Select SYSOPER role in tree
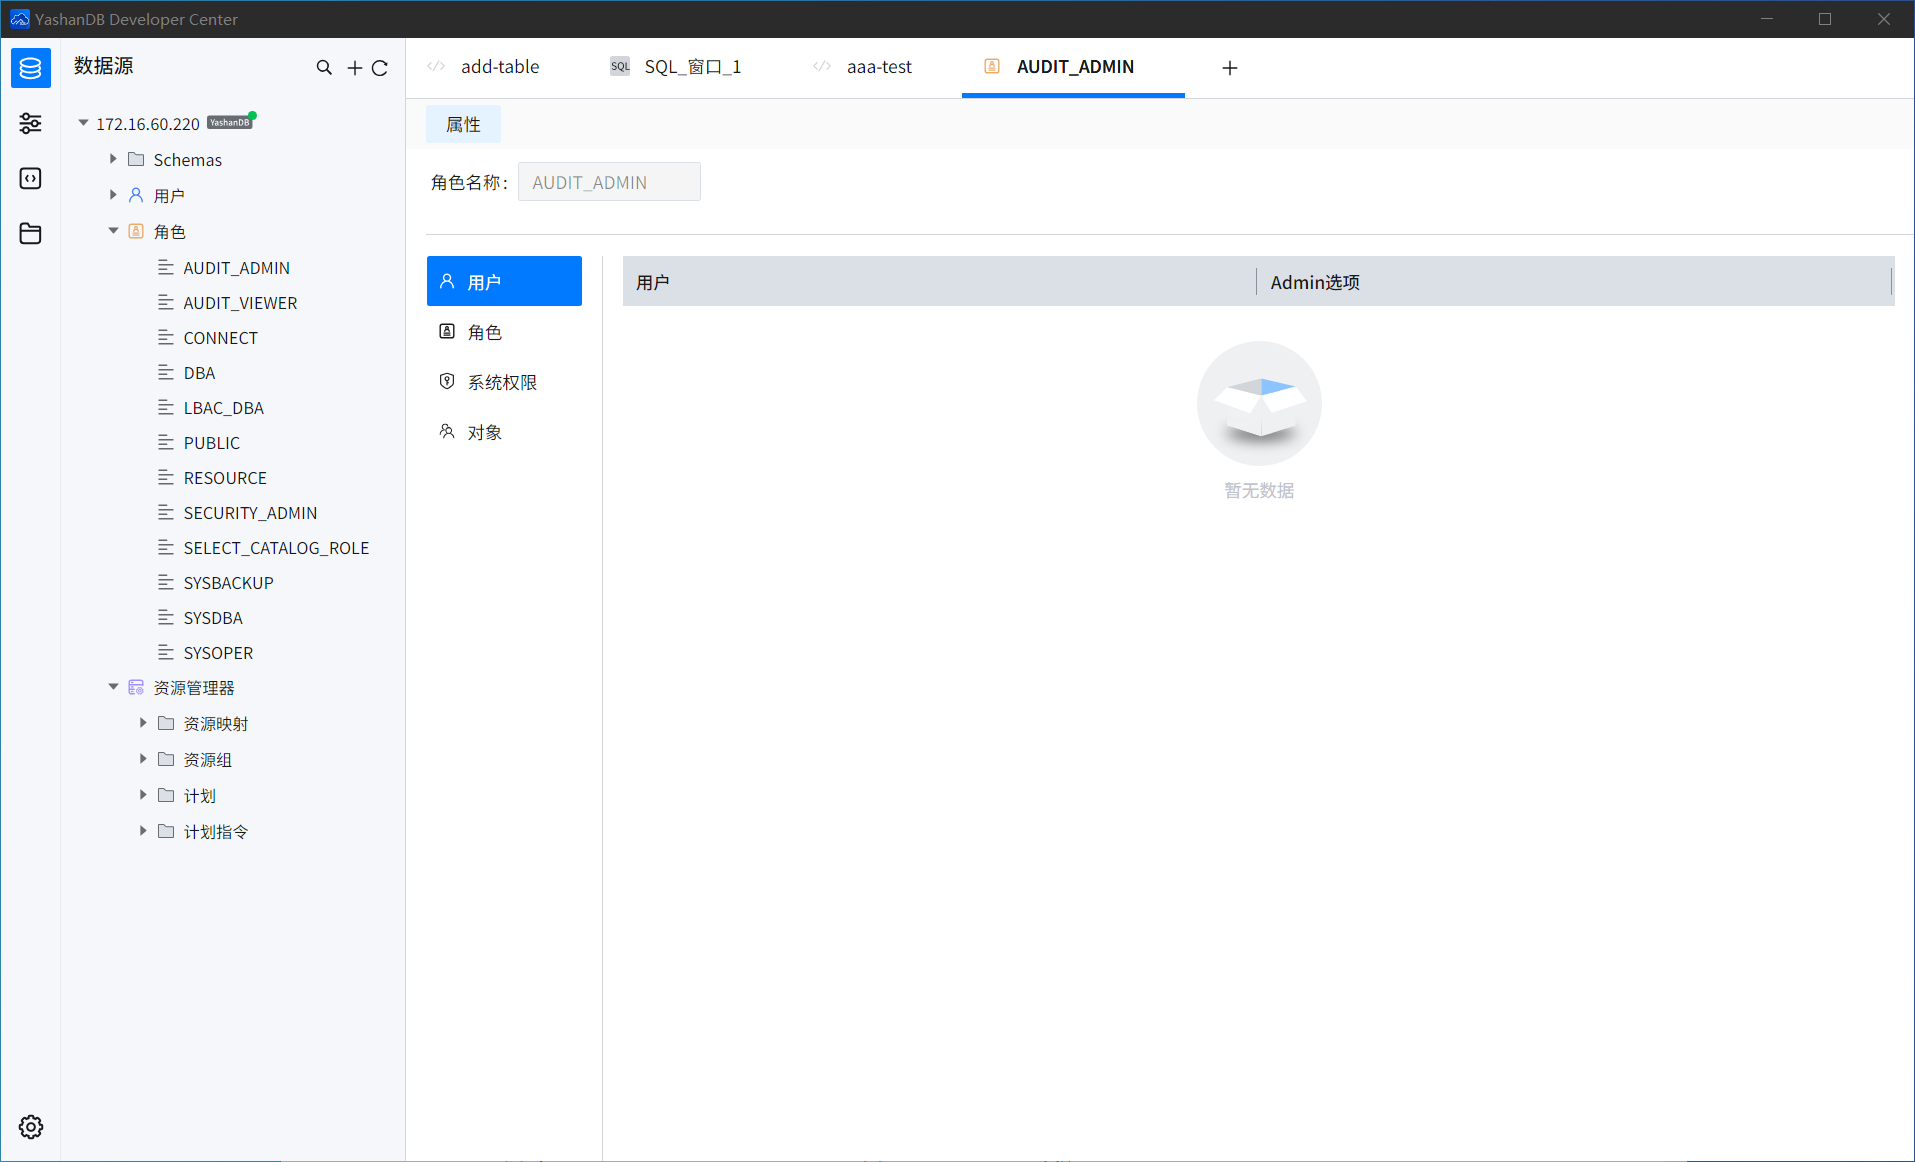 pos(218,652)
